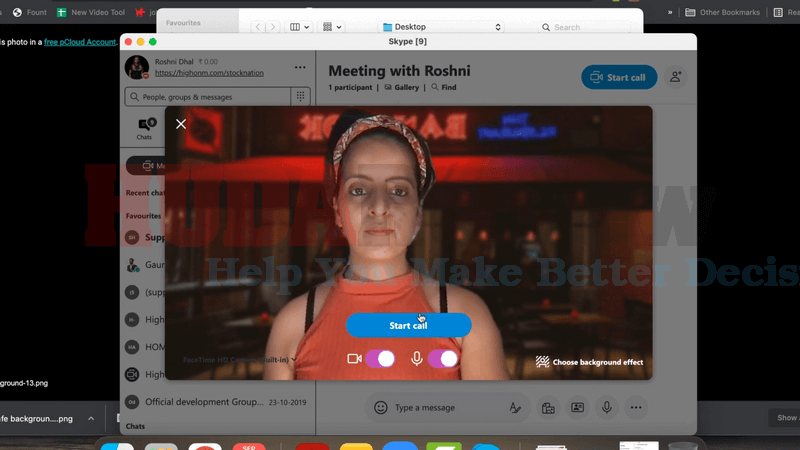Open Choose background effect

pos(589,362)
